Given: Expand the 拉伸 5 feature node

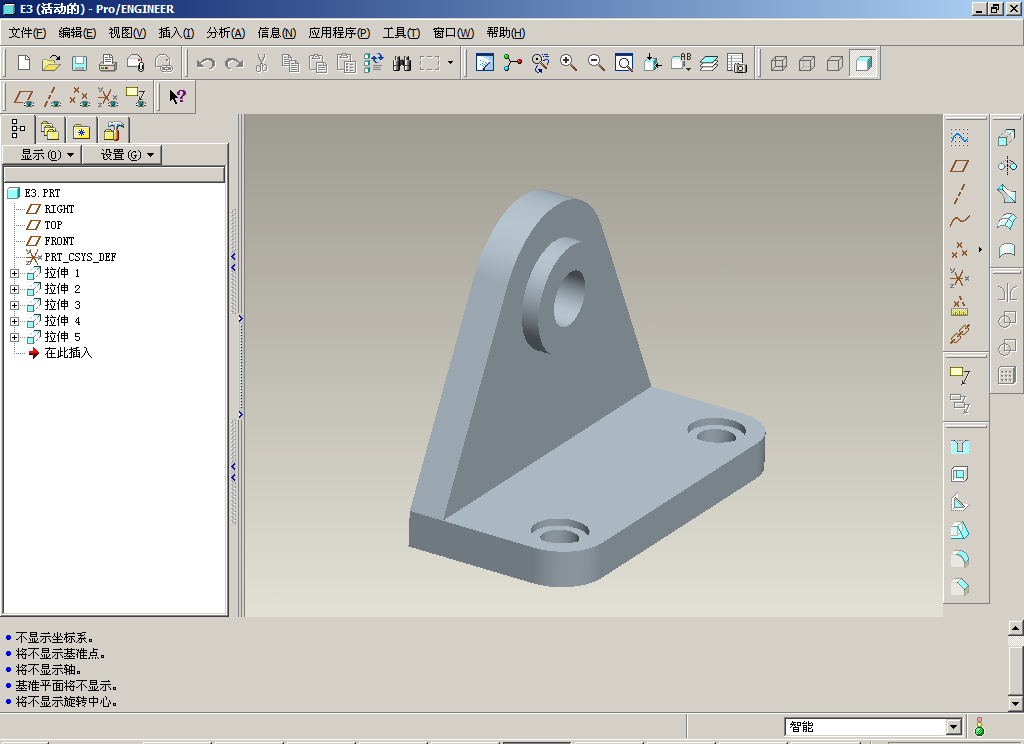Looking at the screenshot, I should (14, 337).
